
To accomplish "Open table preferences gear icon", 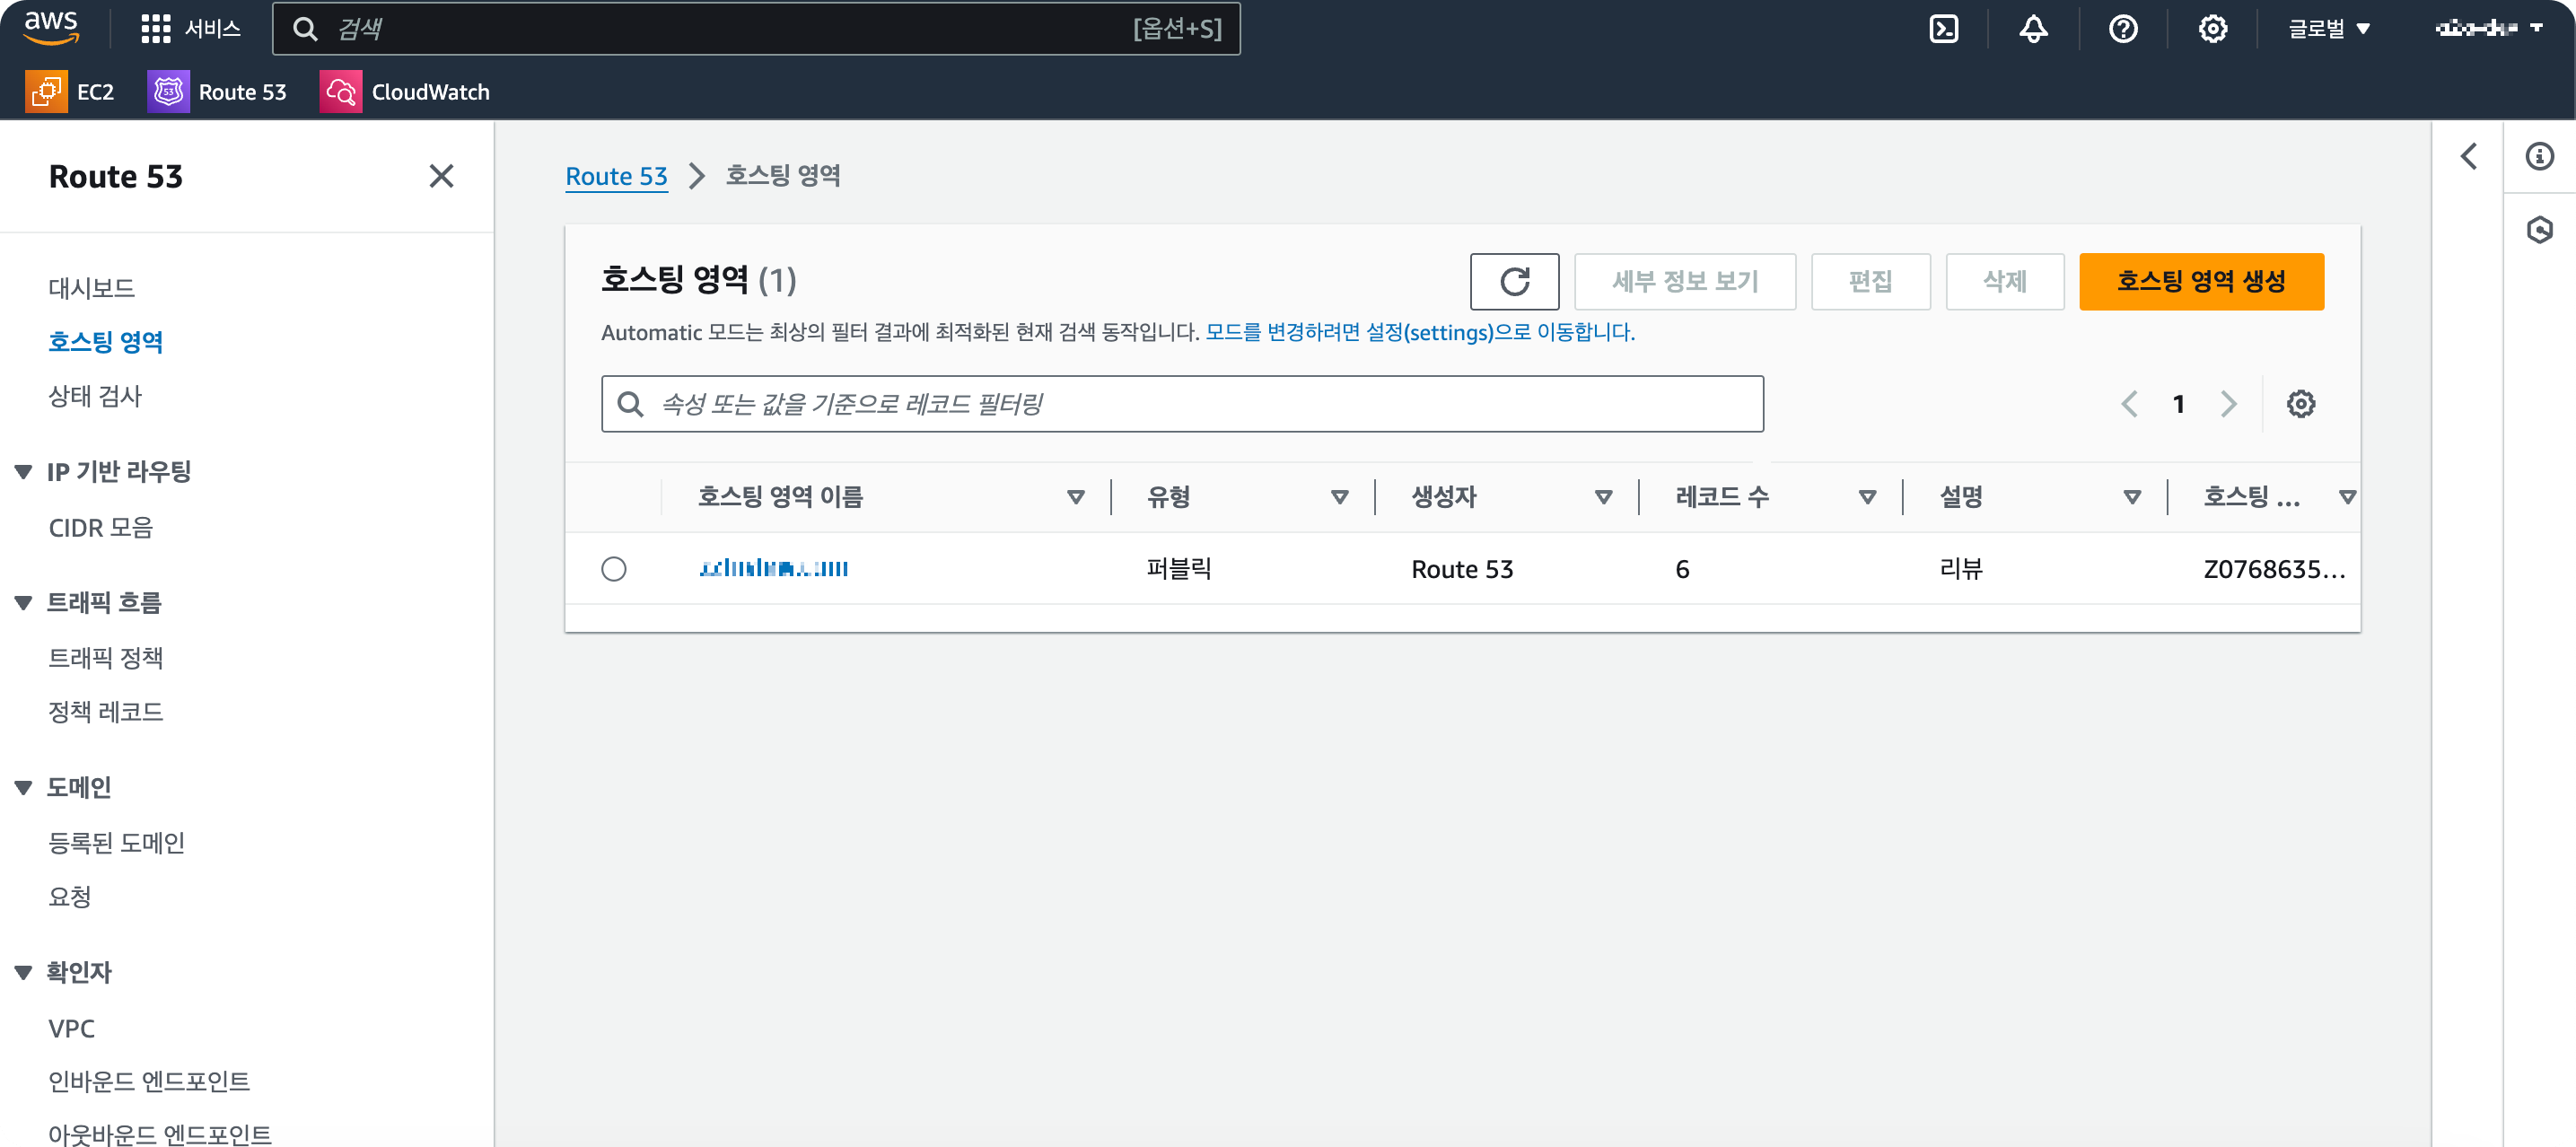I will point(2300,404).
